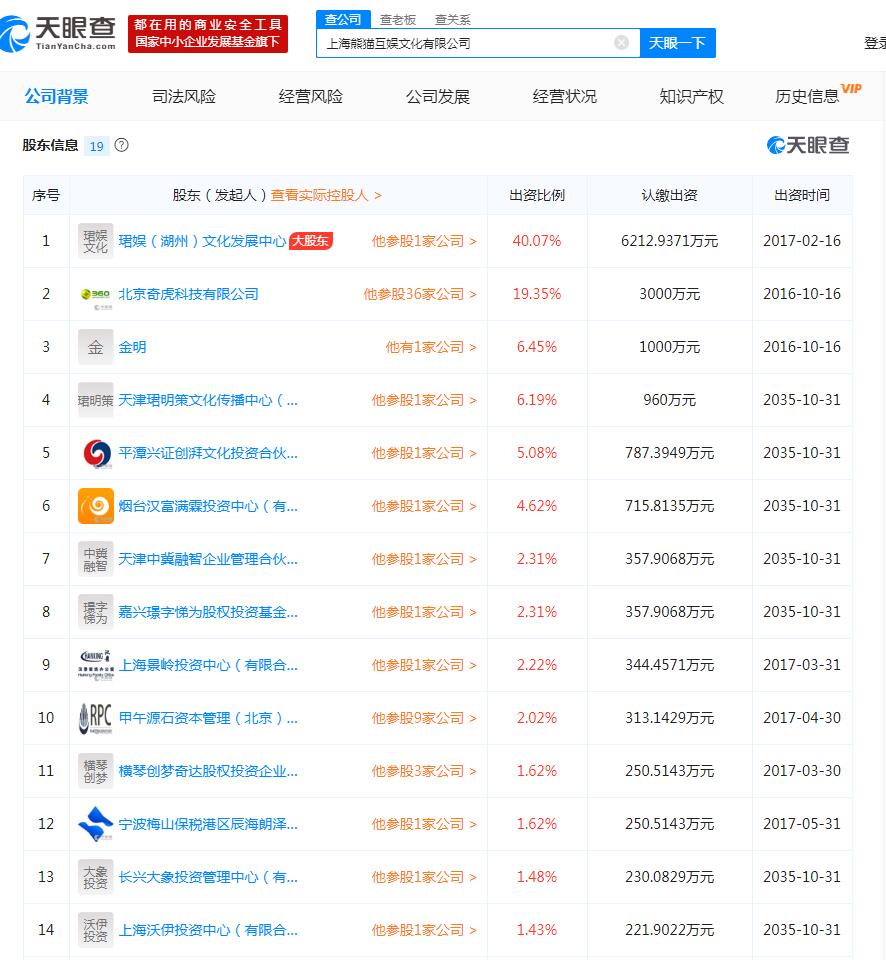Click the orange 烟台汉富满霖 logo

point(96,506)
